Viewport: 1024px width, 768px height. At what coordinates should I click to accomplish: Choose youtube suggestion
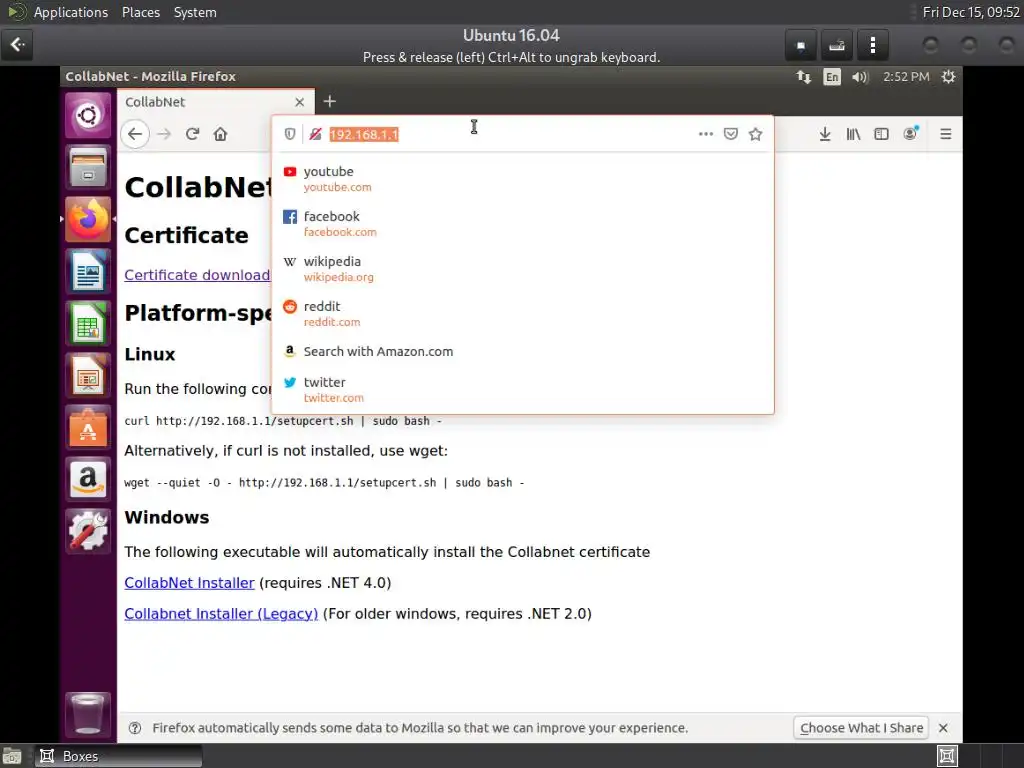tap(522, 178)
